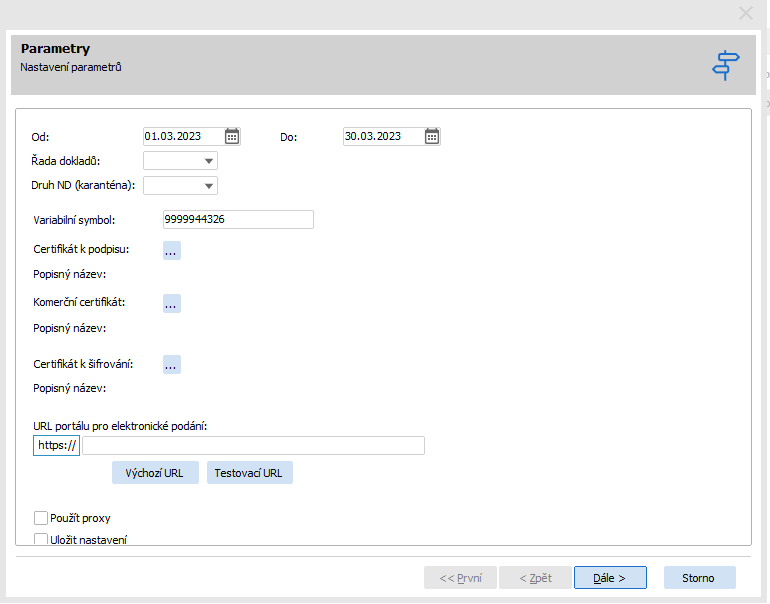
Task: Proceed with the Dále button
Action: [610, 578]
